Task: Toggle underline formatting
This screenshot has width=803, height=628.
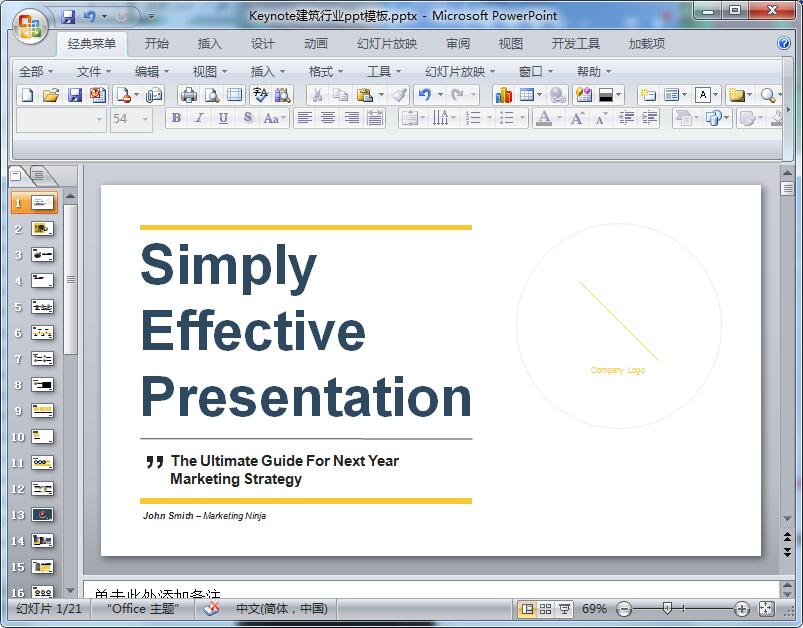Action: click(x=223, y=119)
